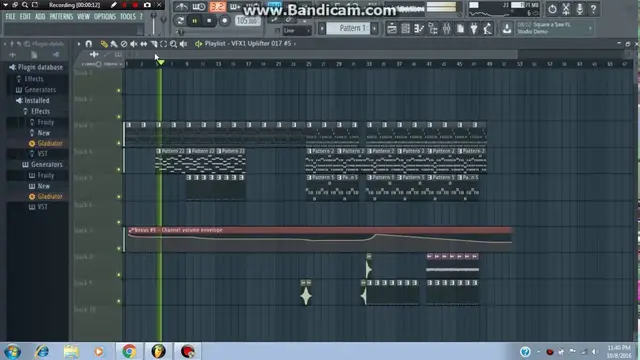The width and height of the screenshot is (640, 360).
Task: Select the Mute tool in Playlist toolbar
Action: (x=133, y=44)
